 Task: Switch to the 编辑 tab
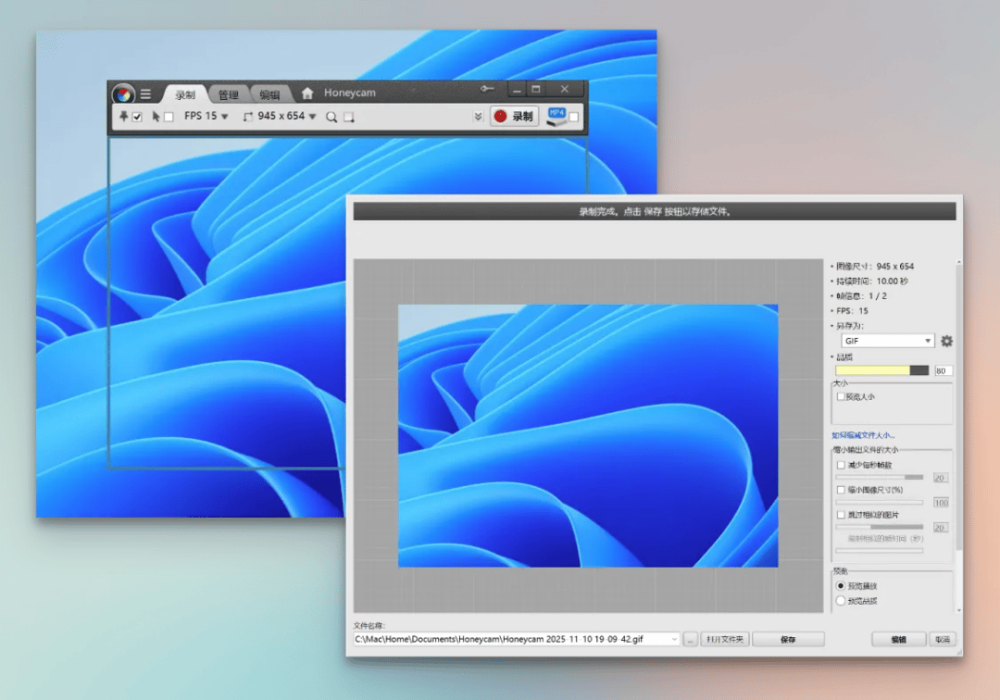point(270,95)
